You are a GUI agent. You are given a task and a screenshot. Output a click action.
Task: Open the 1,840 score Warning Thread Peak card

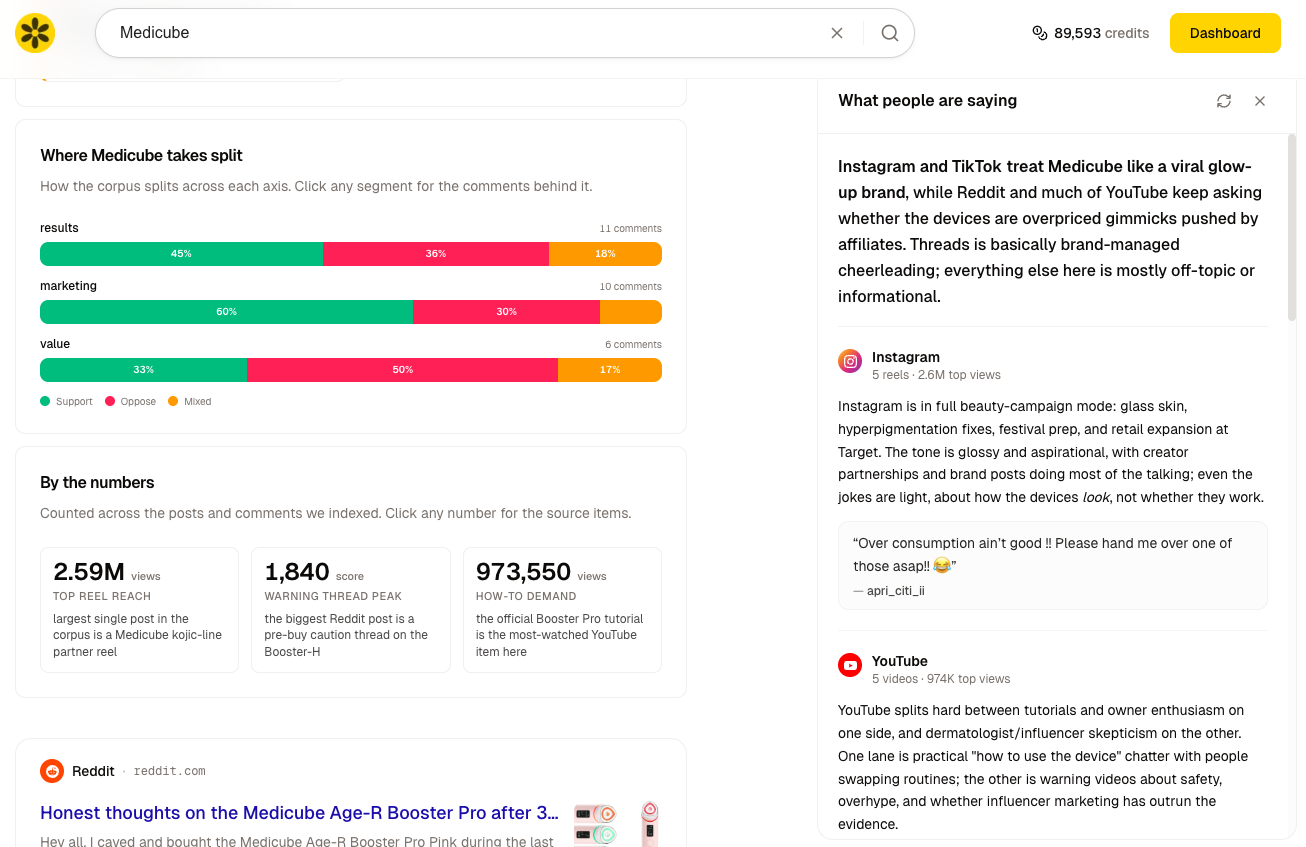[351, 610]
